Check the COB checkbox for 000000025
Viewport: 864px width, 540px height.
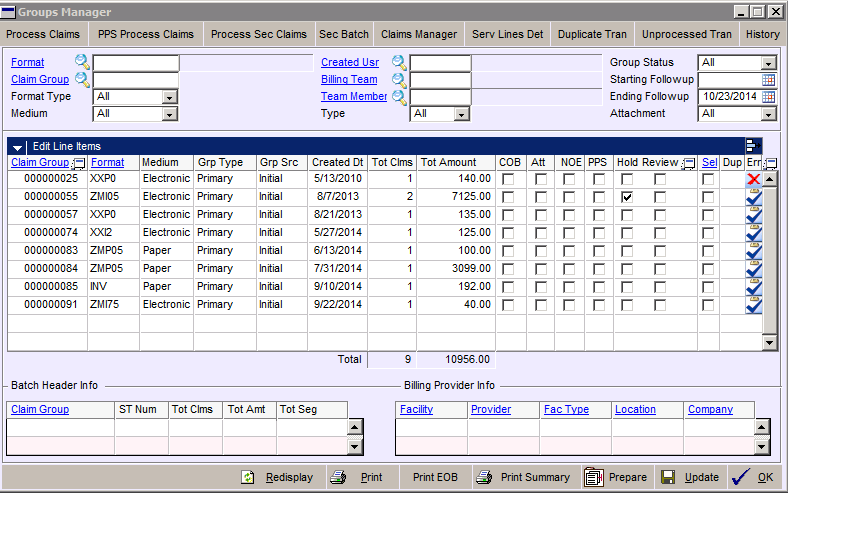(x=508, y=180)
